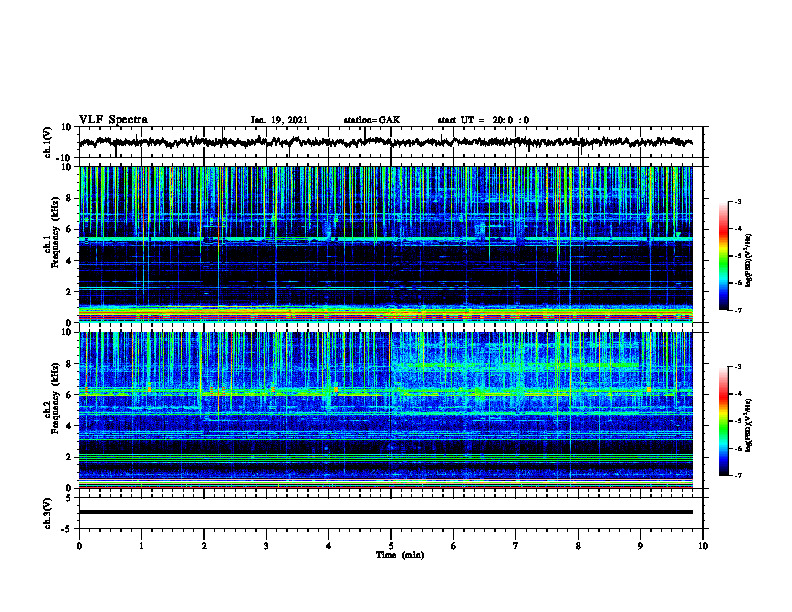Click the "VLF Spectra" plot title
792x612 pixels.
113,120
